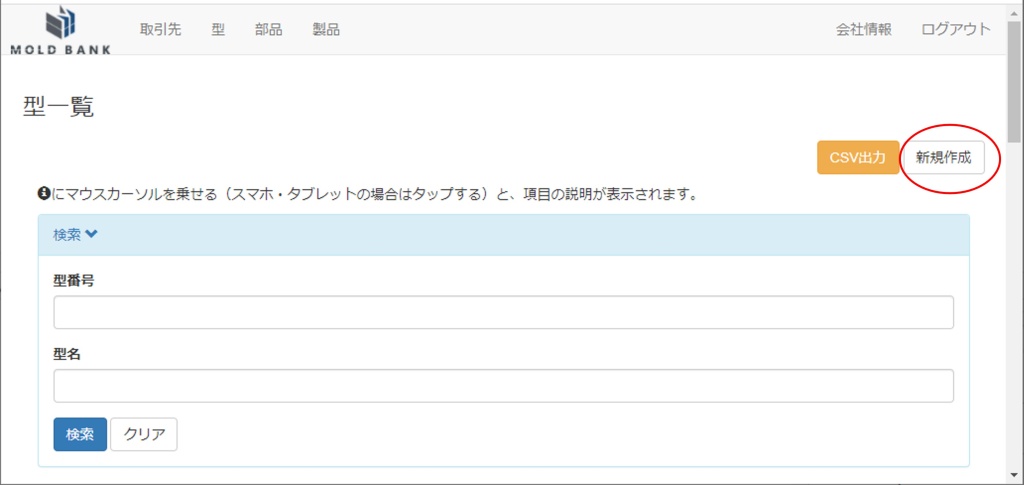1024x485 pixels.
Task: Open the 取引先 menu
Action: 160,29
